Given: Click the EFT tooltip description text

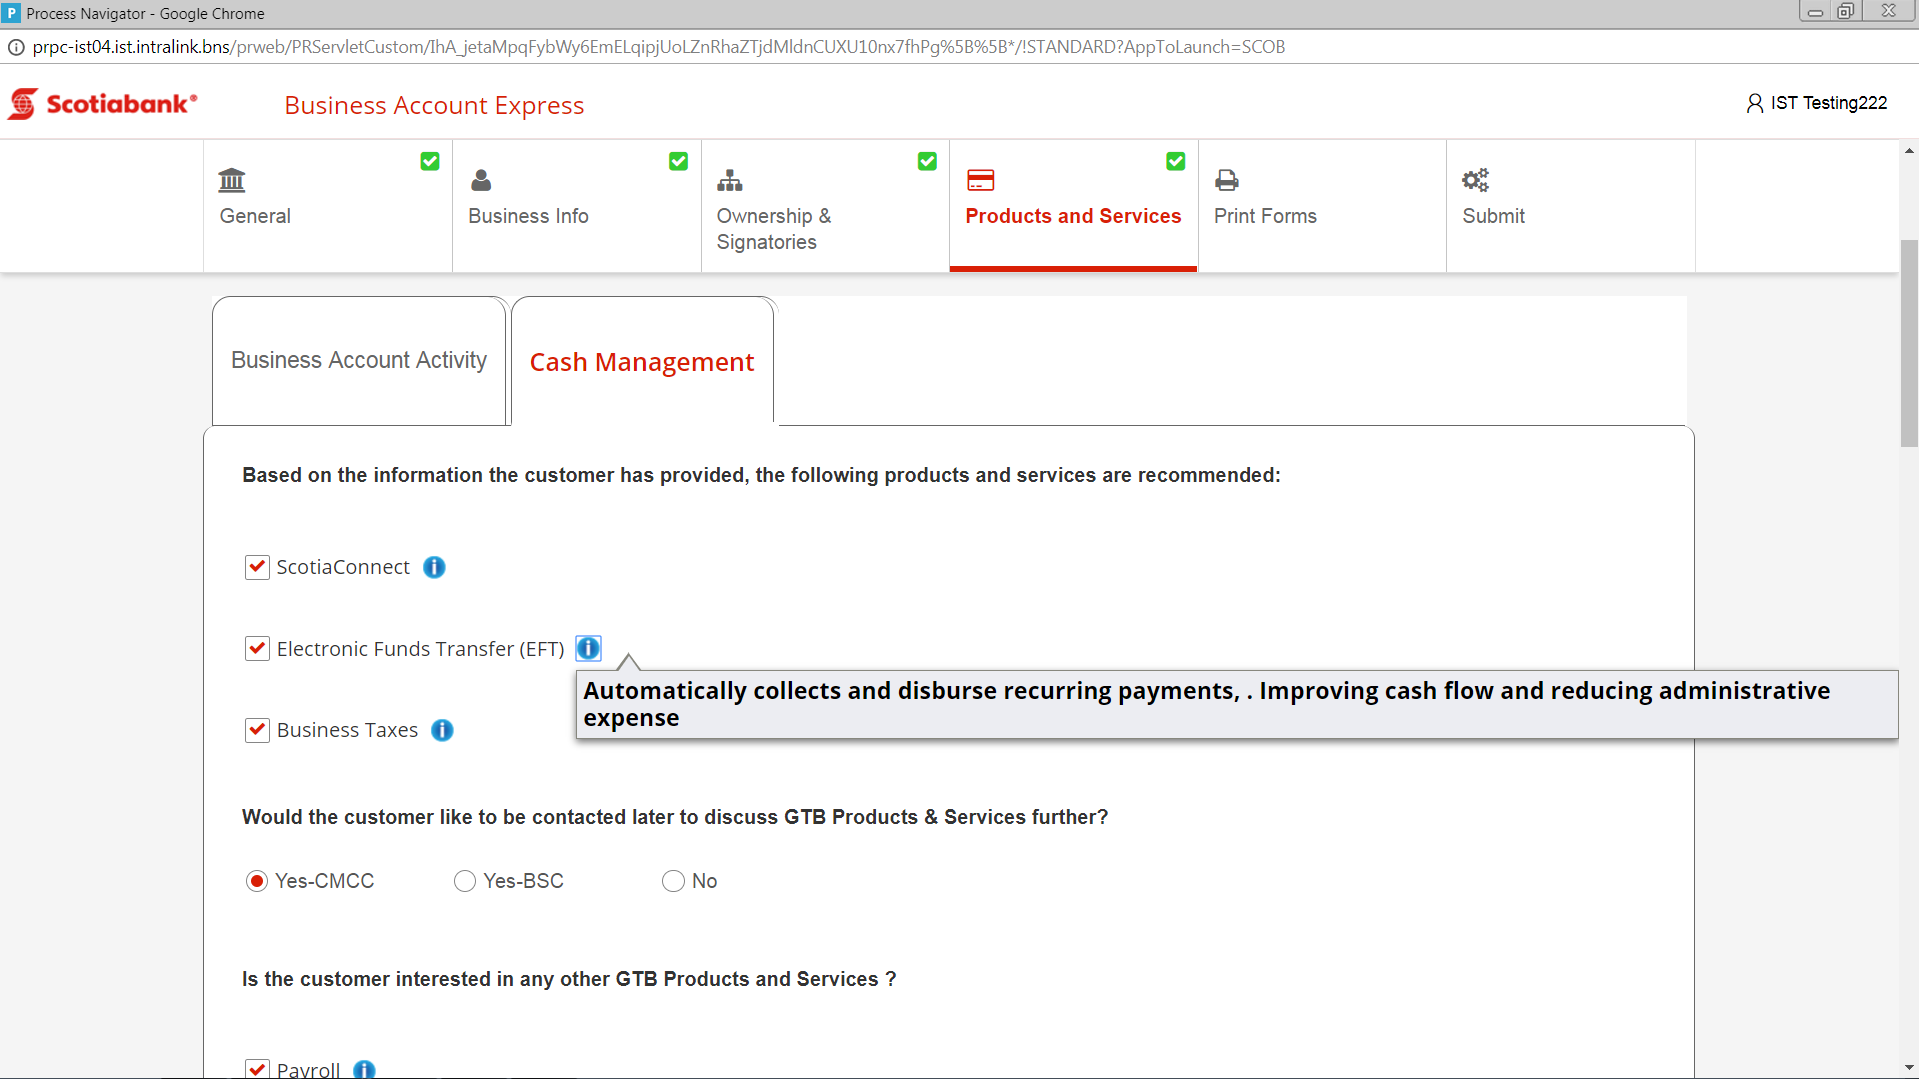Looking at the screenshot, I should coord(1207,704).
